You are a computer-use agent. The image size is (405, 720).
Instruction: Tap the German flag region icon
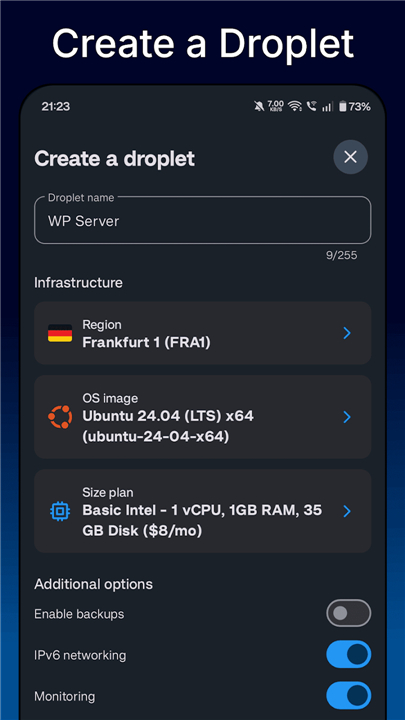(60, 333)
